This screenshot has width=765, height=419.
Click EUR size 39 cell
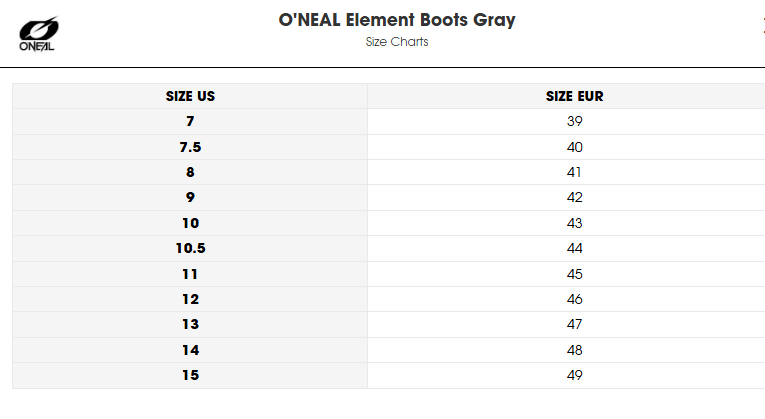click(574, 121)
